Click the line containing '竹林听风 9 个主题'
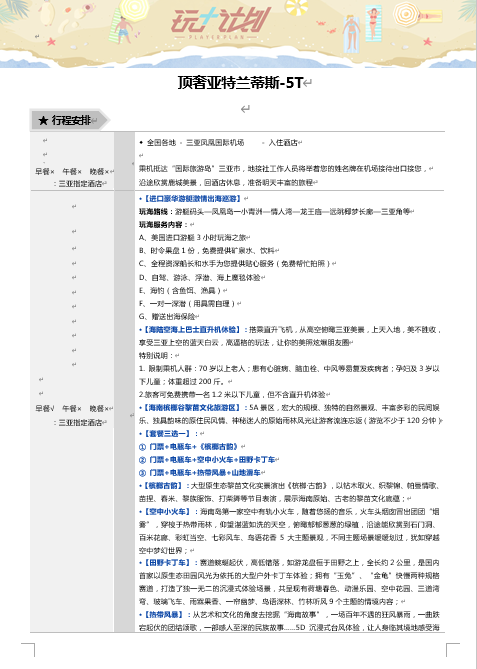 point(269,602)
